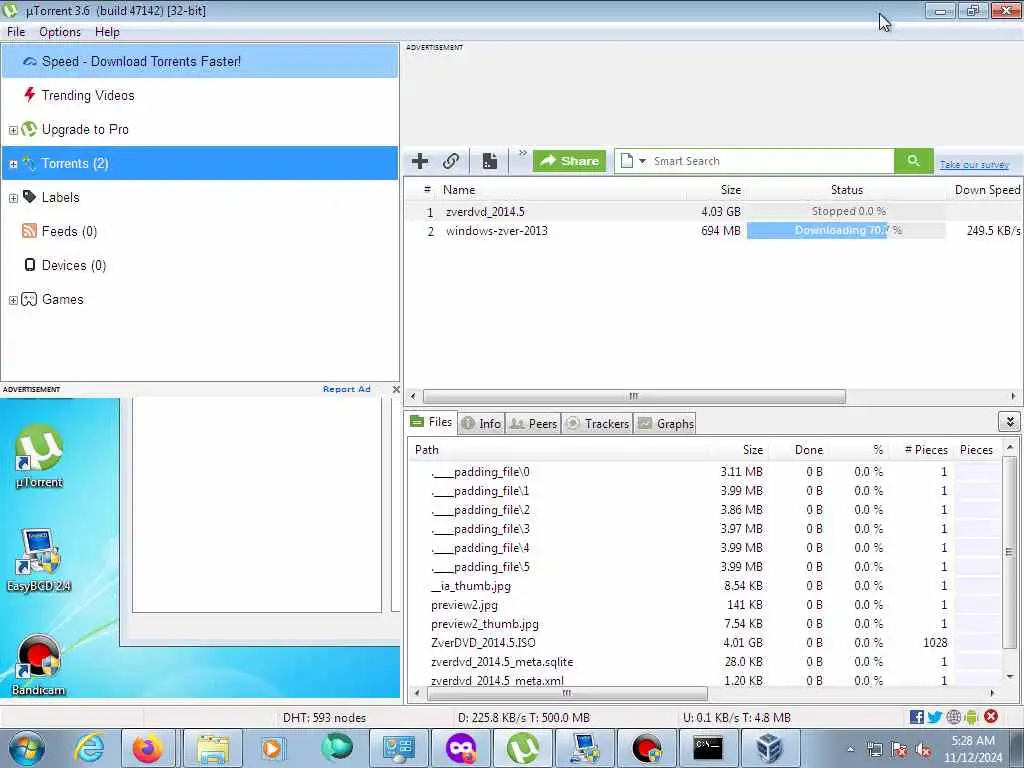
Task: Expand the Games tree node
Action: [13, 300]
